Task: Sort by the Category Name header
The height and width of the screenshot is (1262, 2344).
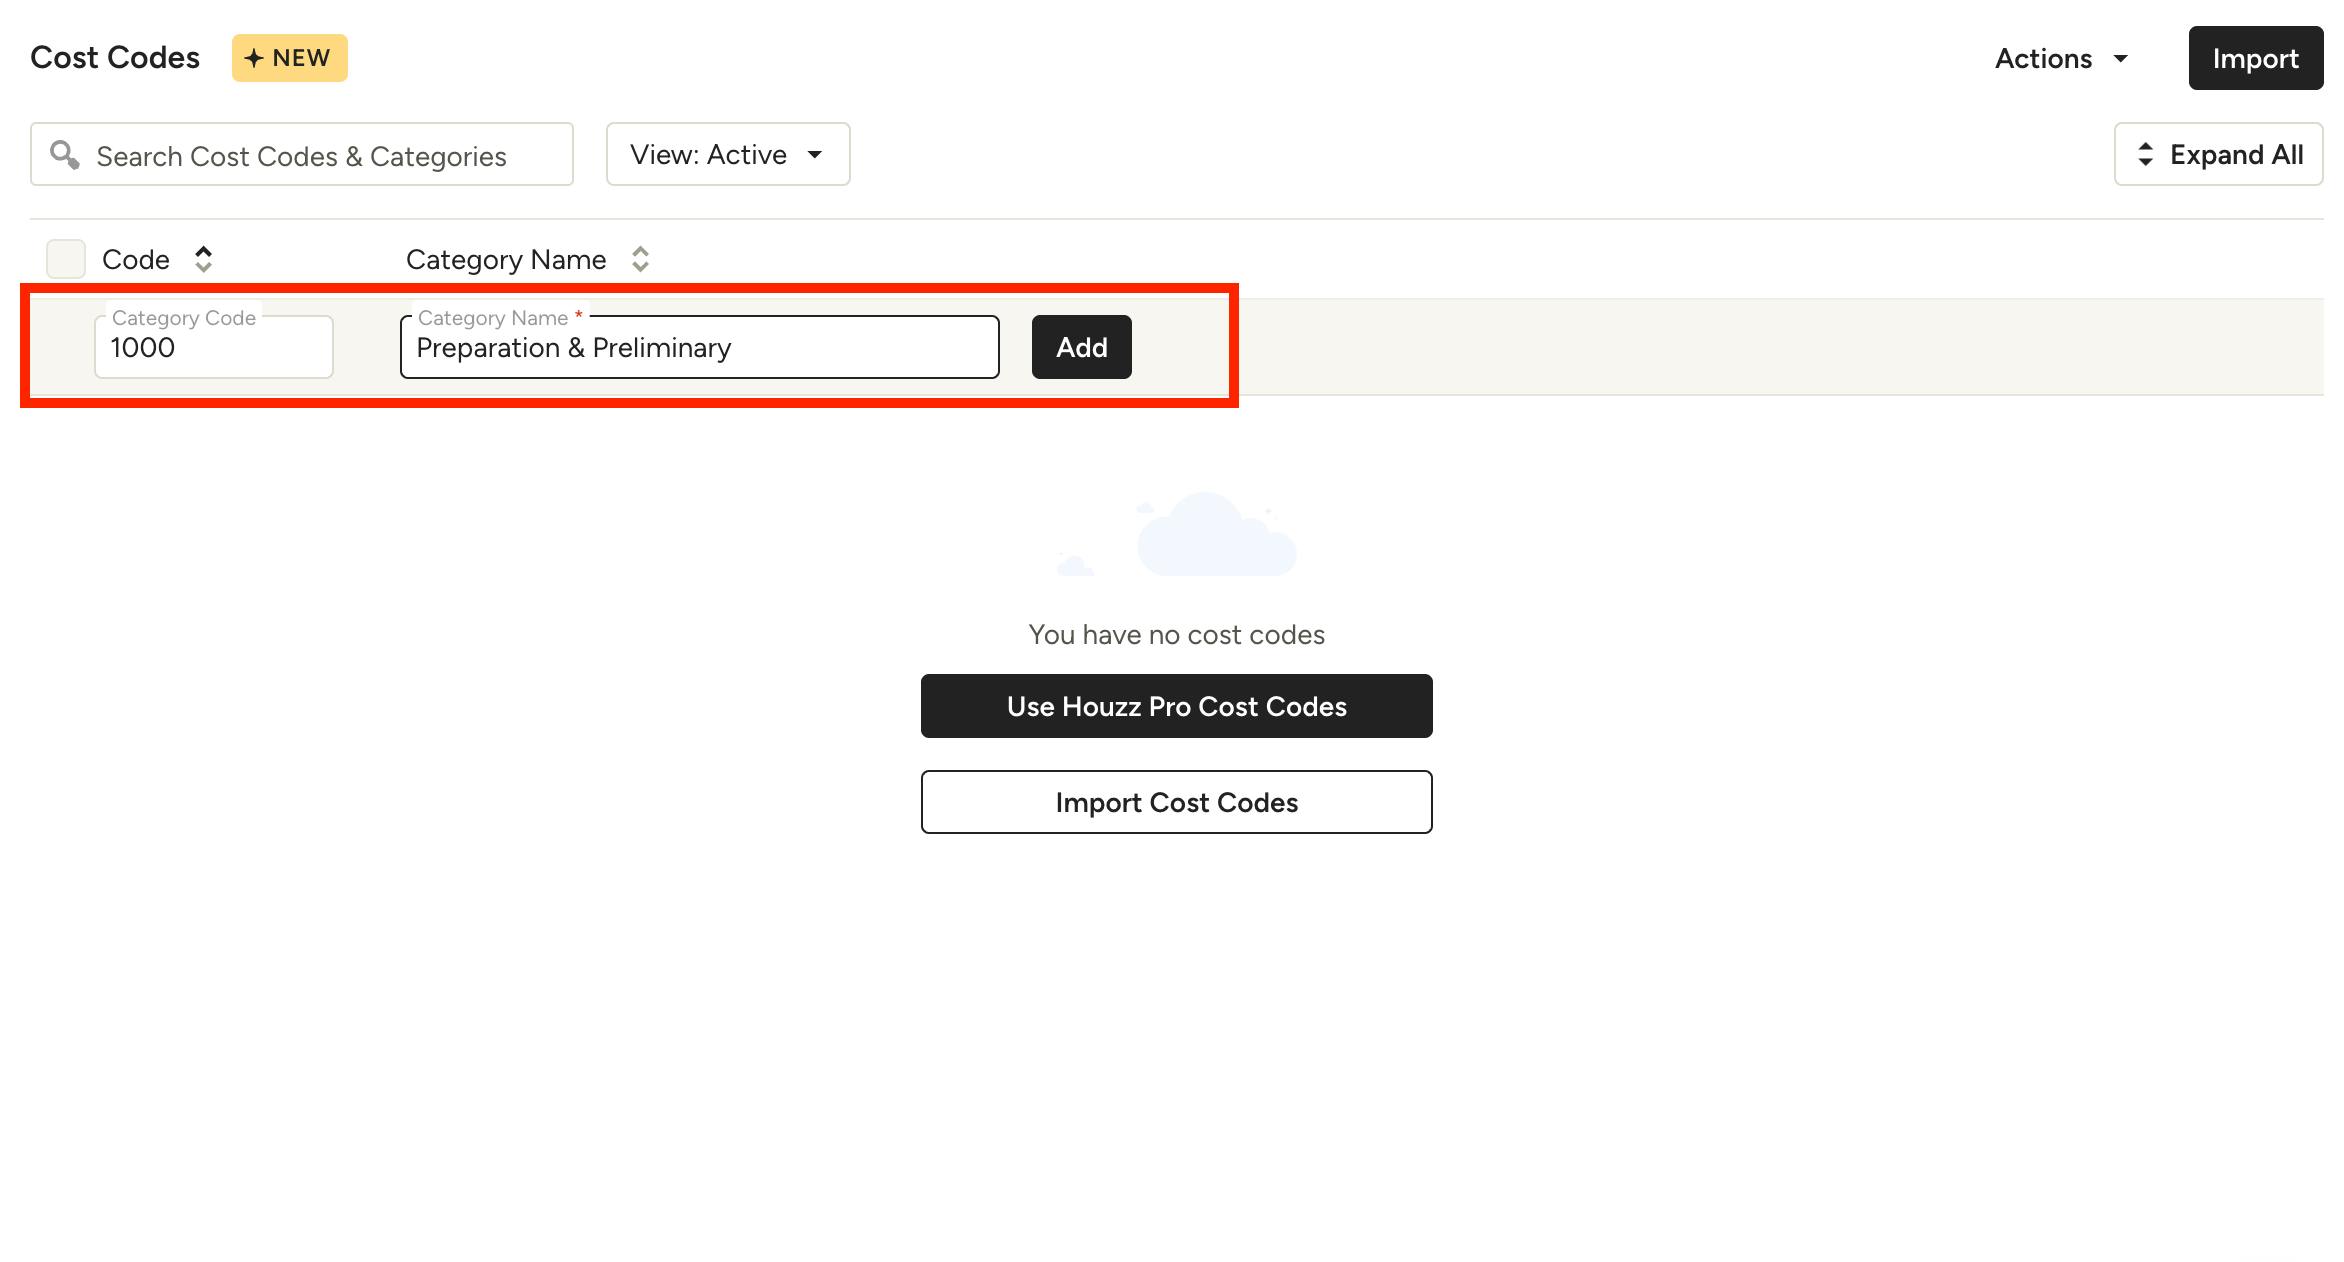Action: click(x=506, y=260)
